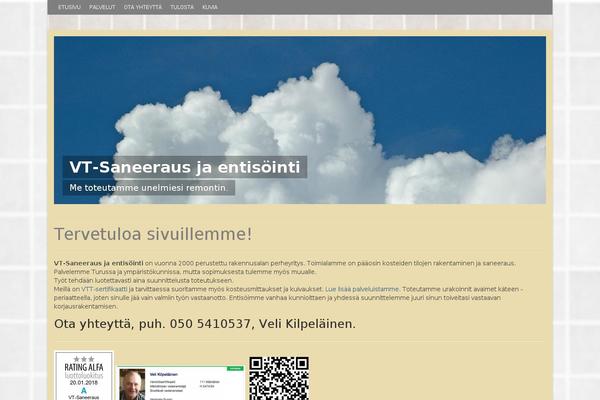Follow the VTT-sertifikaatti link
Viewport: 600px width, 400px height.
tap(104, 289)
